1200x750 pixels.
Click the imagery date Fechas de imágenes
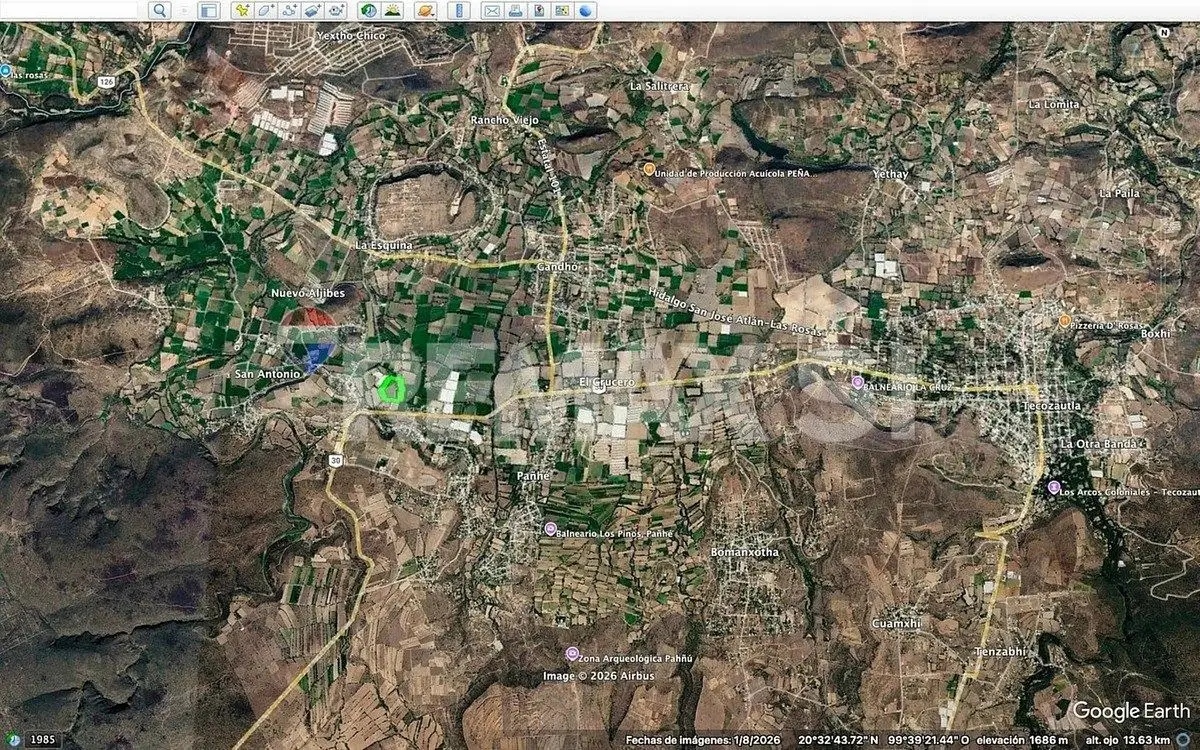702,740
